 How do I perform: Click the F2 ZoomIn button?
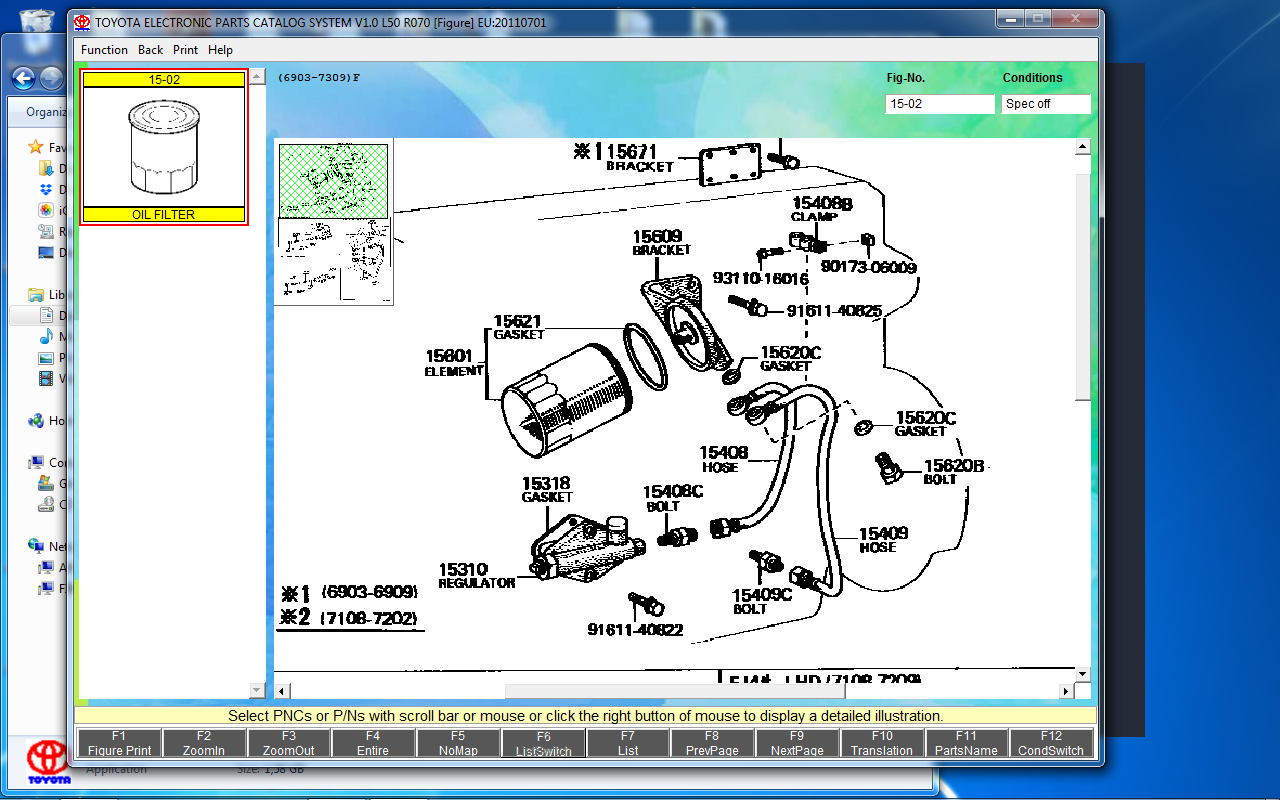point(204,743)
